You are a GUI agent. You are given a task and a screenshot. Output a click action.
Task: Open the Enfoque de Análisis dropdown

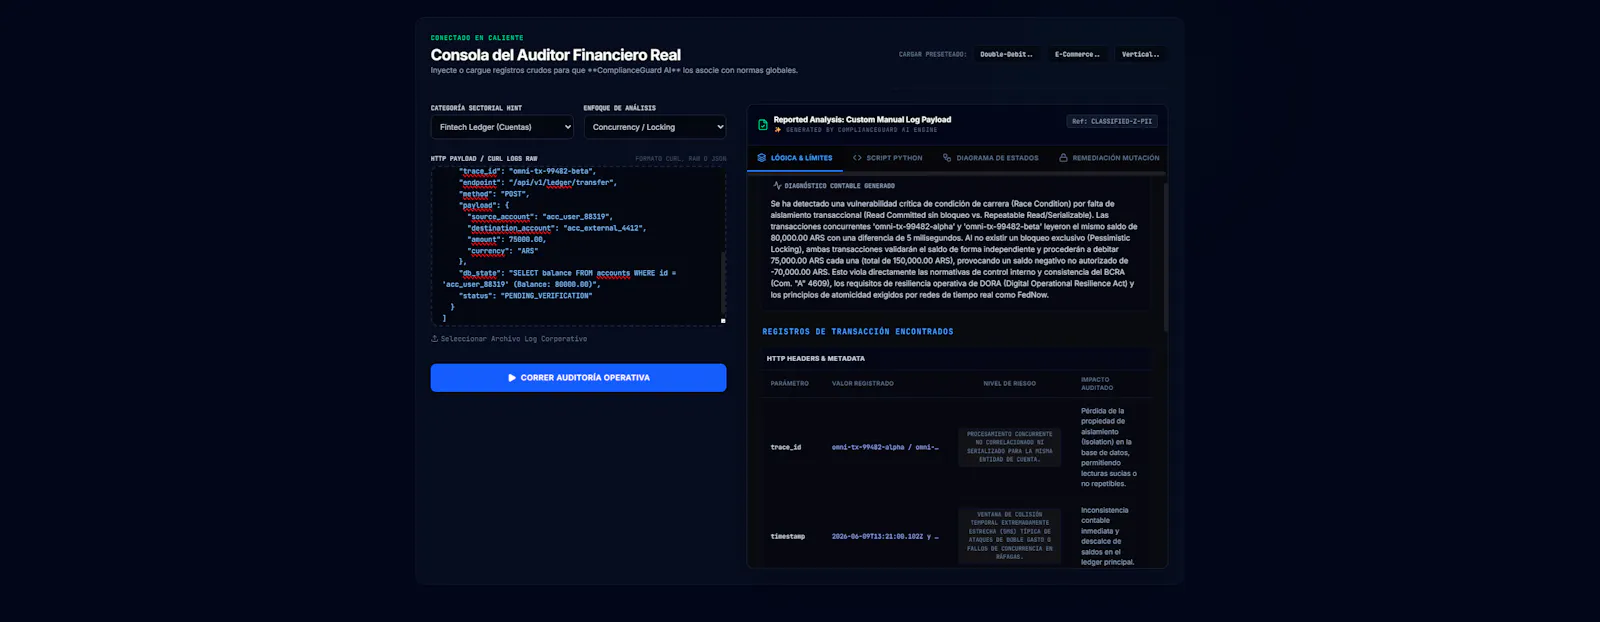pyautogui.click(x=655, y=127)
